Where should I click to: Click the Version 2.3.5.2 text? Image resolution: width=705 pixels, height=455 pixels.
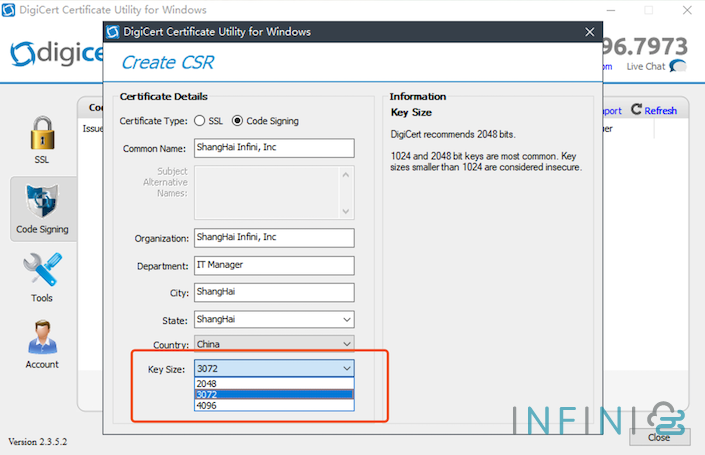pos(38,442)
